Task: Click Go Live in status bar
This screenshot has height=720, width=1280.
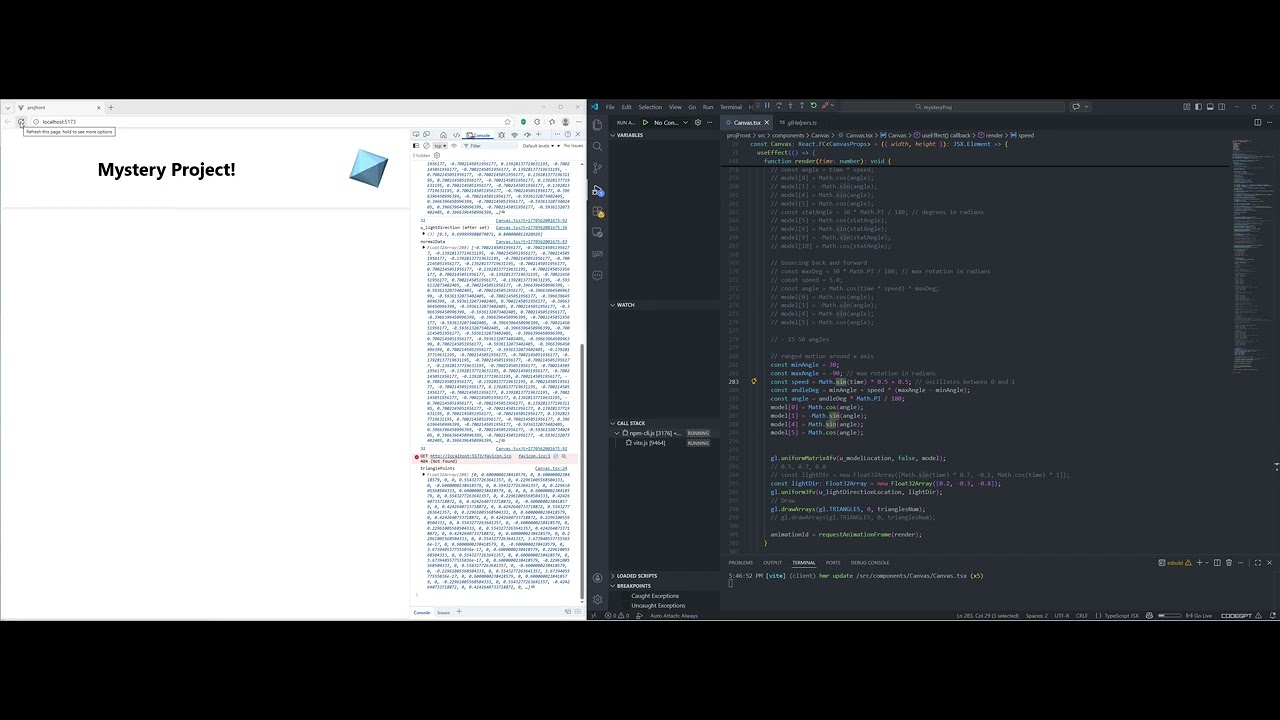Action: pos(1199,616)
